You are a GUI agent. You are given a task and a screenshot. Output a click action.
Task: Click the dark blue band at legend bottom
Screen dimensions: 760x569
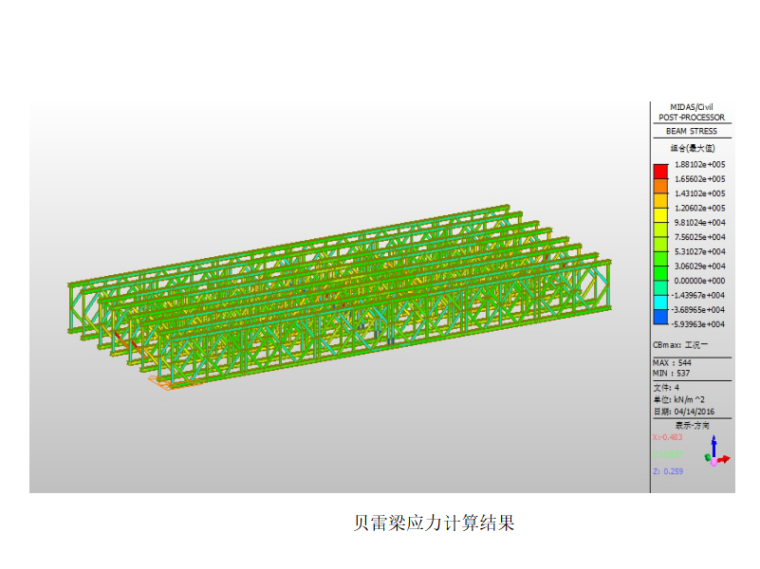[x=660, y=317]
